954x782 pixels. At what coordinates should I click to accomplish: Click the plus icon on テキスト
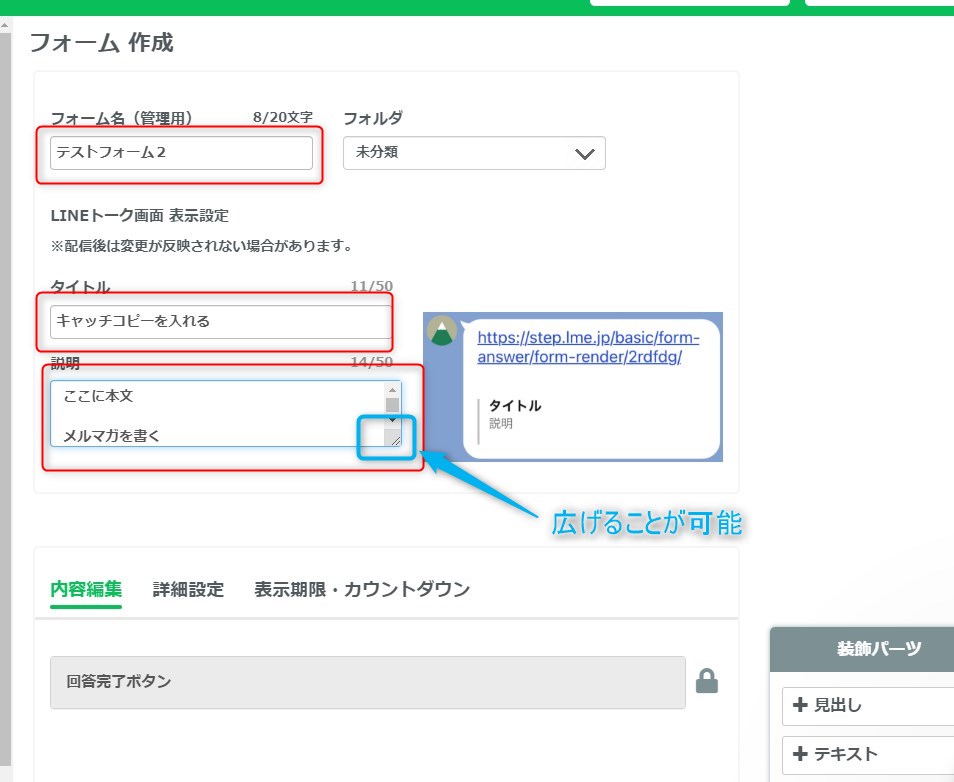pyautogui.click(x=799, y=754)
